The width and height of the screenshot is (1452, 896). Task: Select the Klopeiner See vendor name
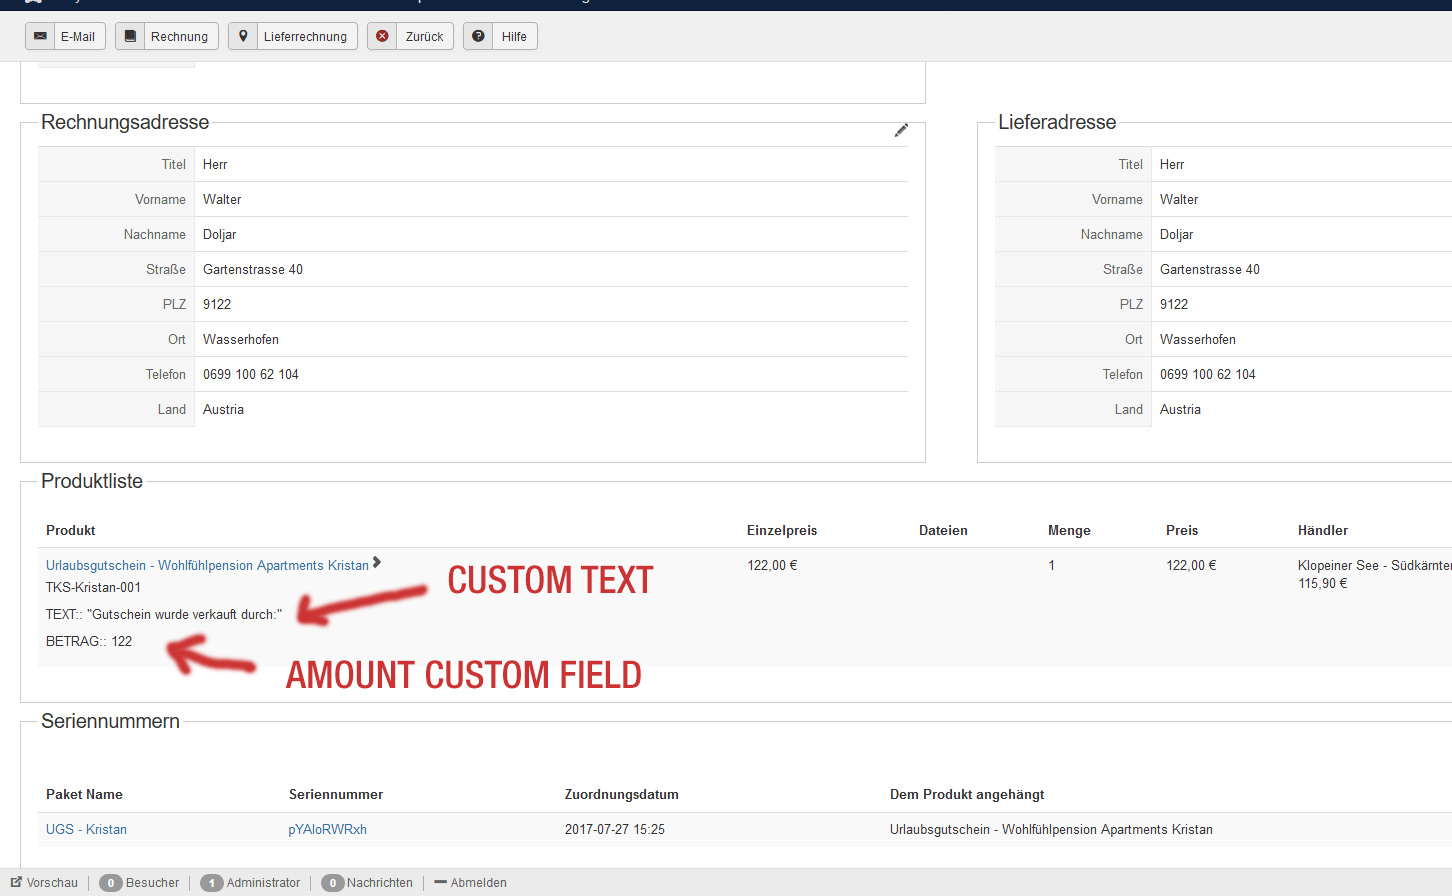[x=1375, y=566]
